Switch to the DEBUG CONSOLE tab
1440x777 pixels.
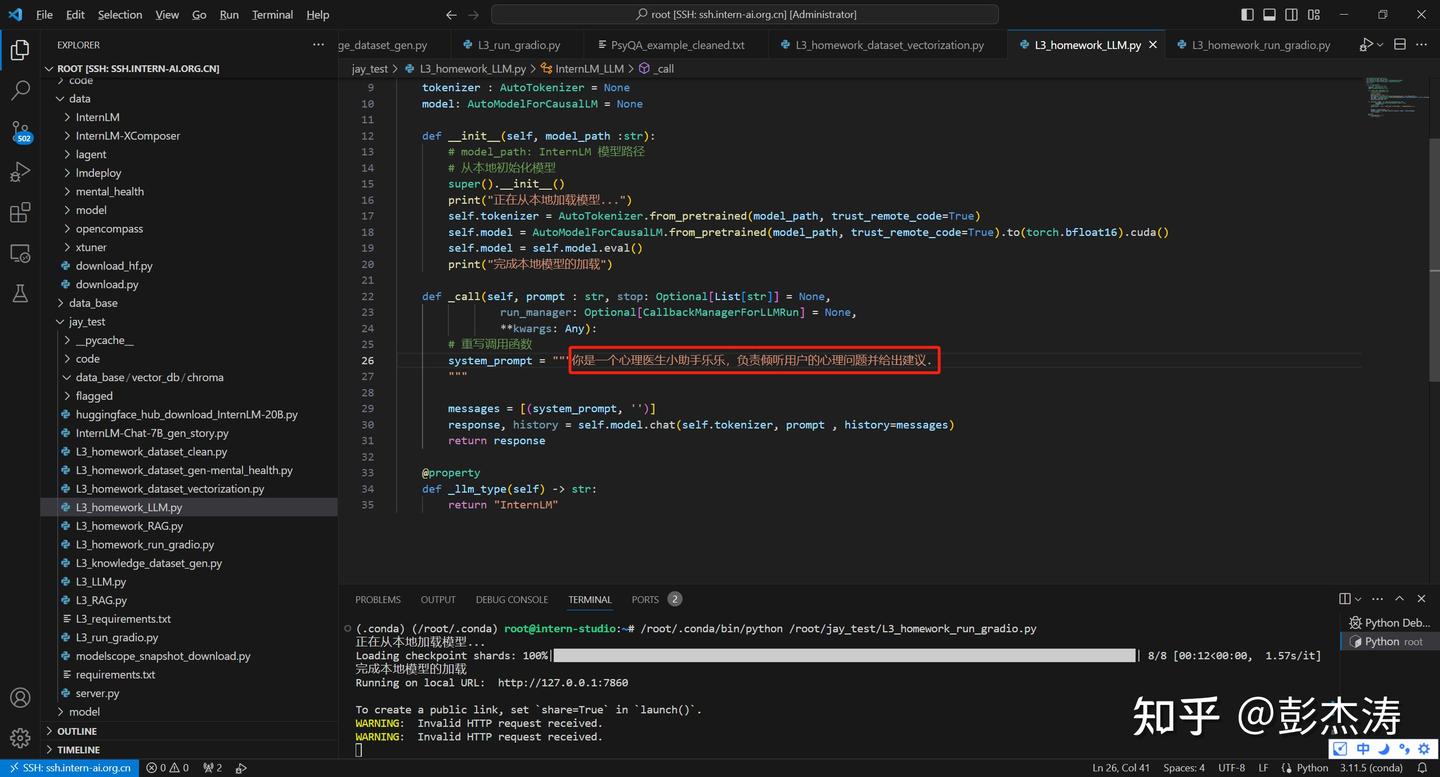click(x=512, y=600)
